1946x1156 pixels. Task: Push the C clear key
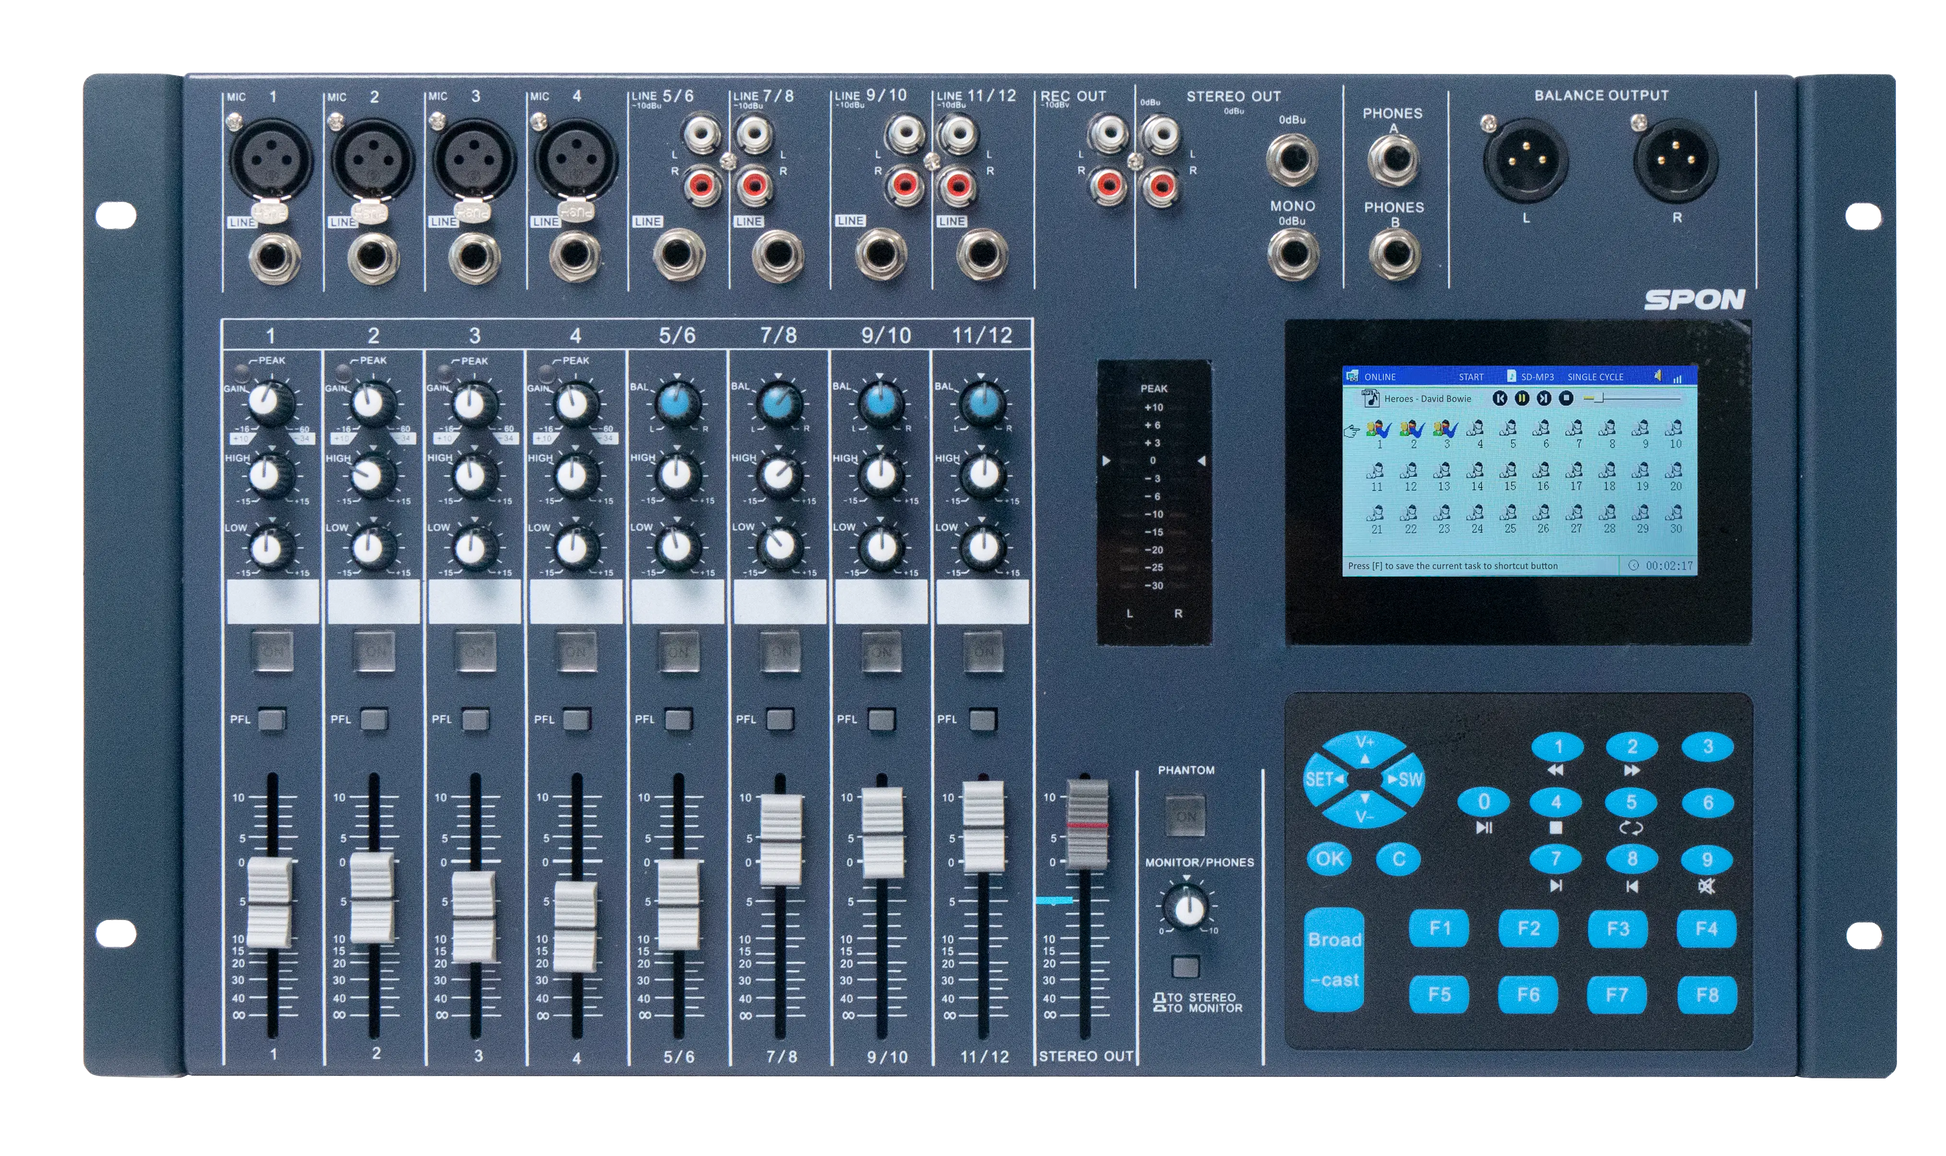click(1398, 859)
